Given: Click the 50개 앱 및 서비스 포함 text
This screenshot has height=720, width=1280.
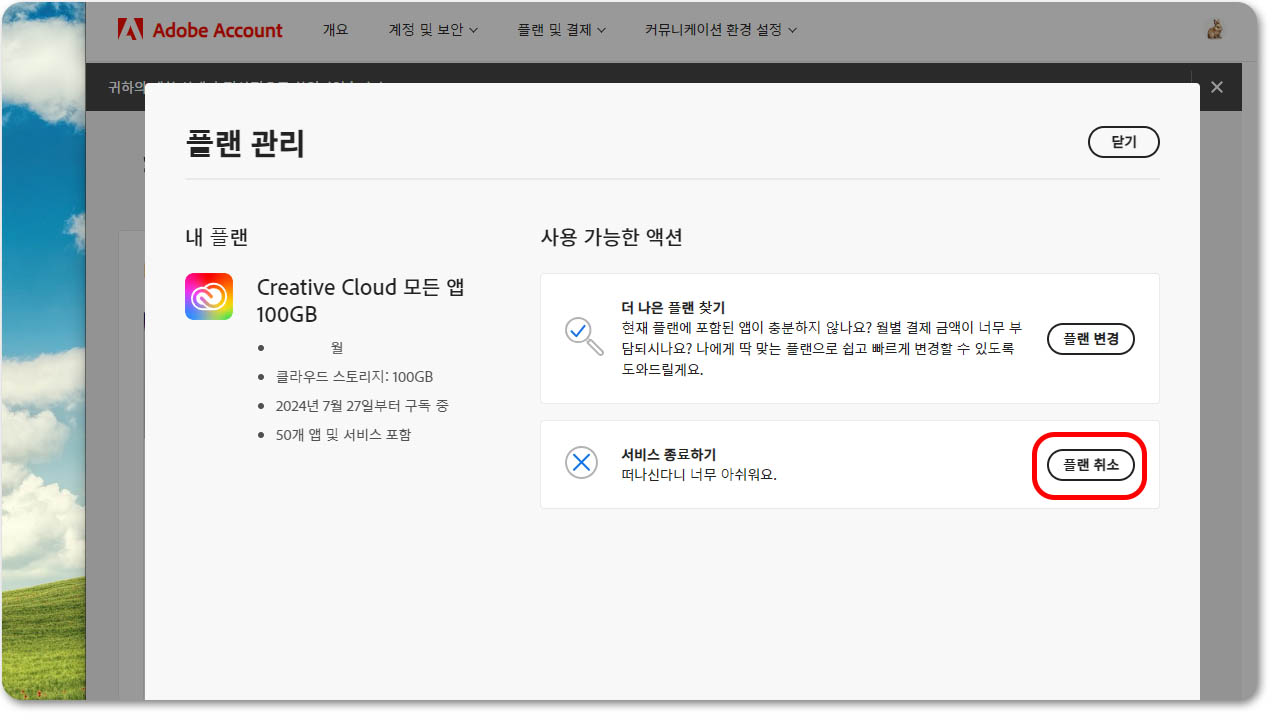Looking at the screenshot, I should (x=343, y=435).
